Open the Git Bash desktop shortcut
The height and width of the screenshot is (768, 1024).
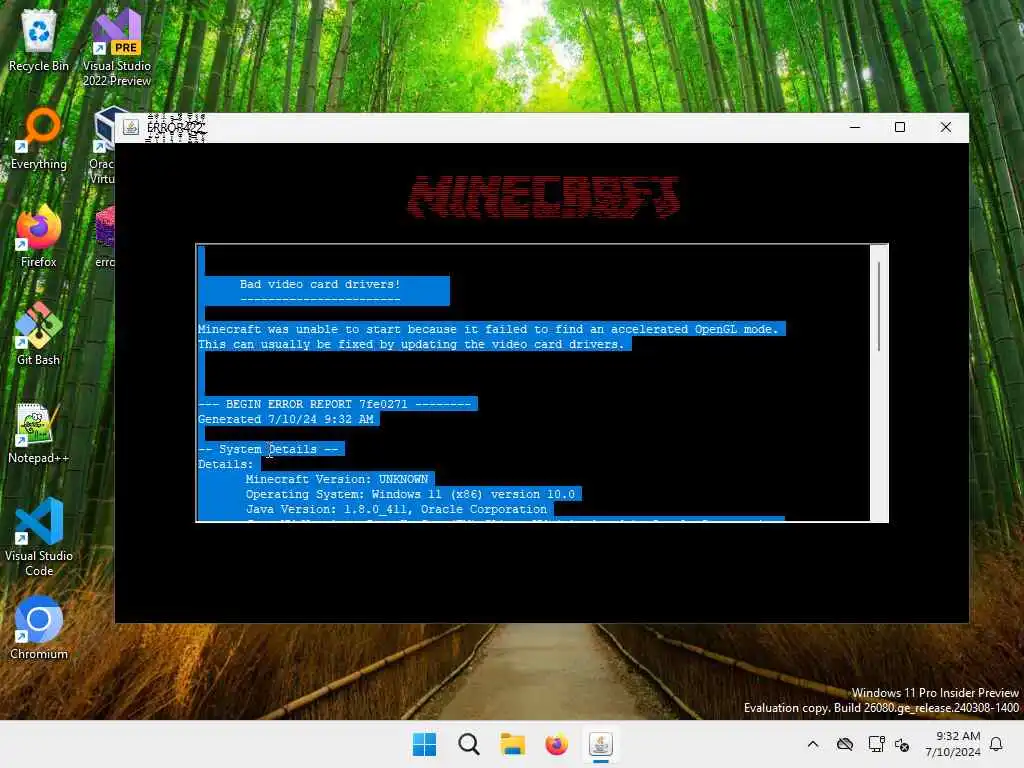pyautogui.click(x=39, y=334)
